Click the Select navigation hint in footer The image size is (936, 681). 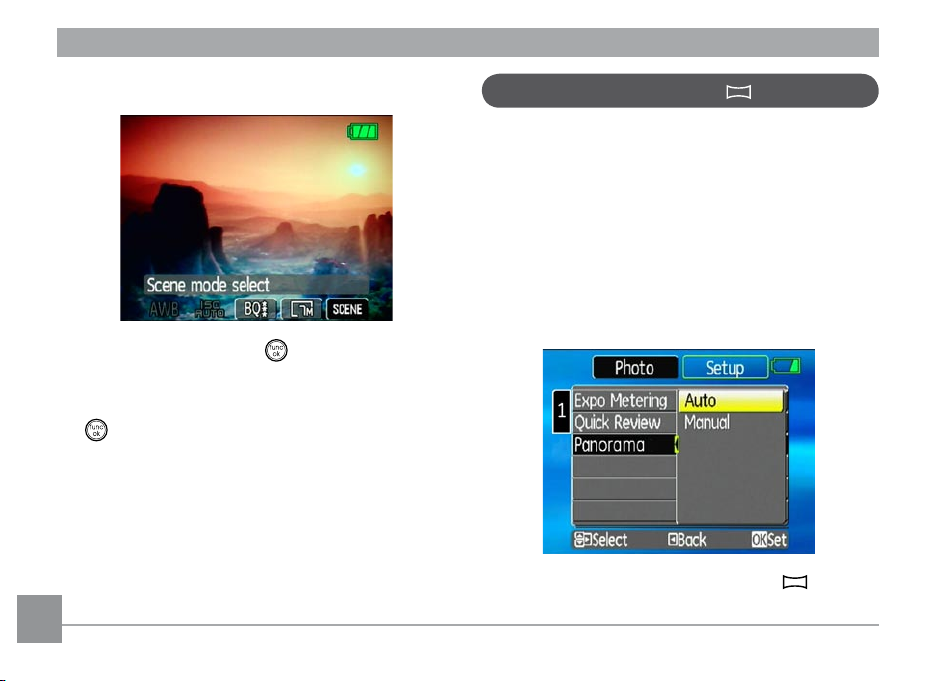coord(600,540)
